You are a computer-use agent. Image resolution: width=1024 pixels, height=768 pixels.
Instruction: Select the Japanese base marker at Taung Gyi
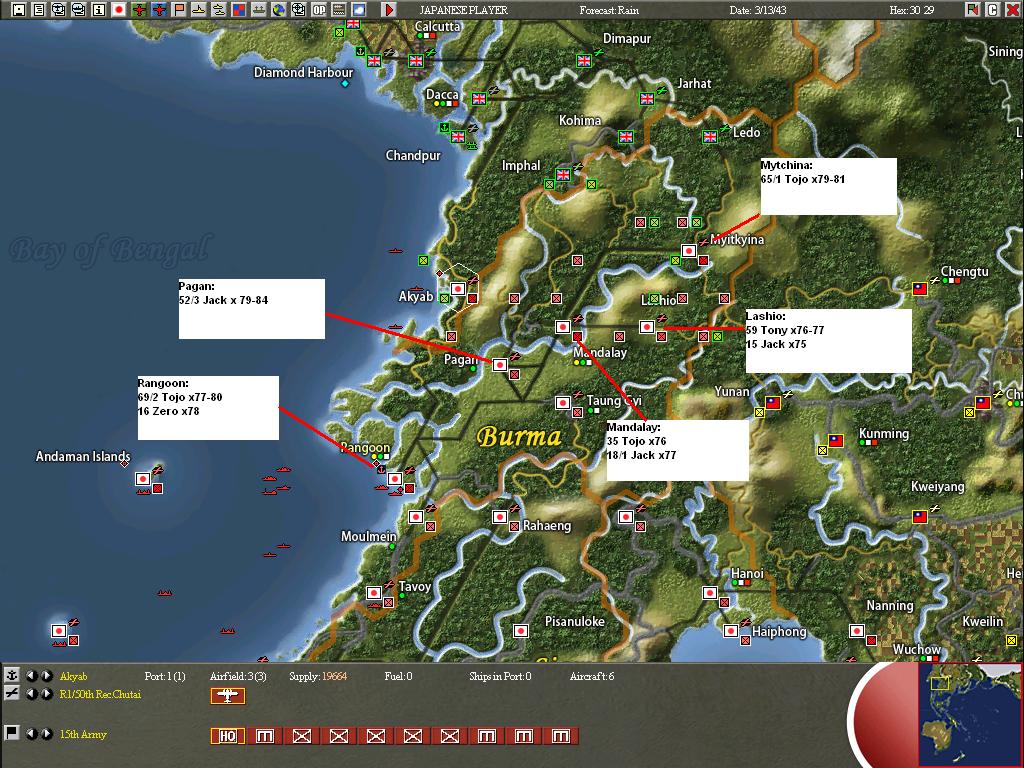pos(562,403)
